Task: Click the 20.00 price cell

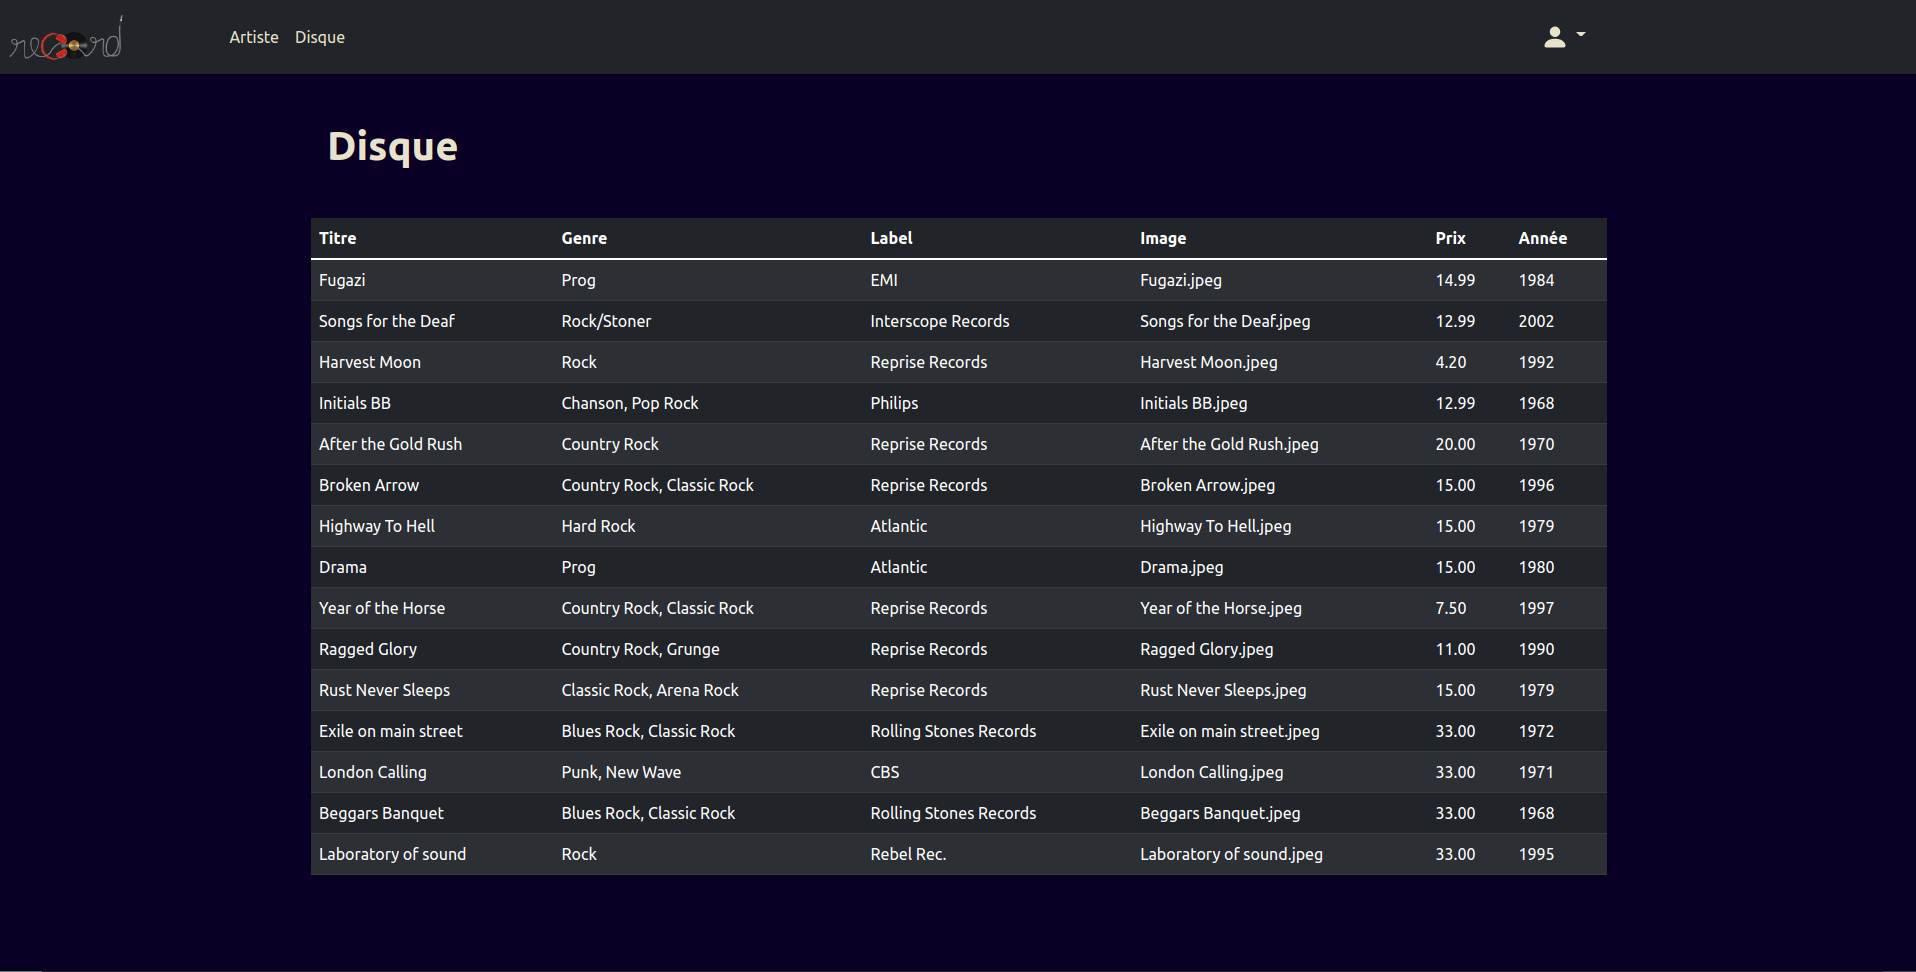Action: coord(1455,444)
